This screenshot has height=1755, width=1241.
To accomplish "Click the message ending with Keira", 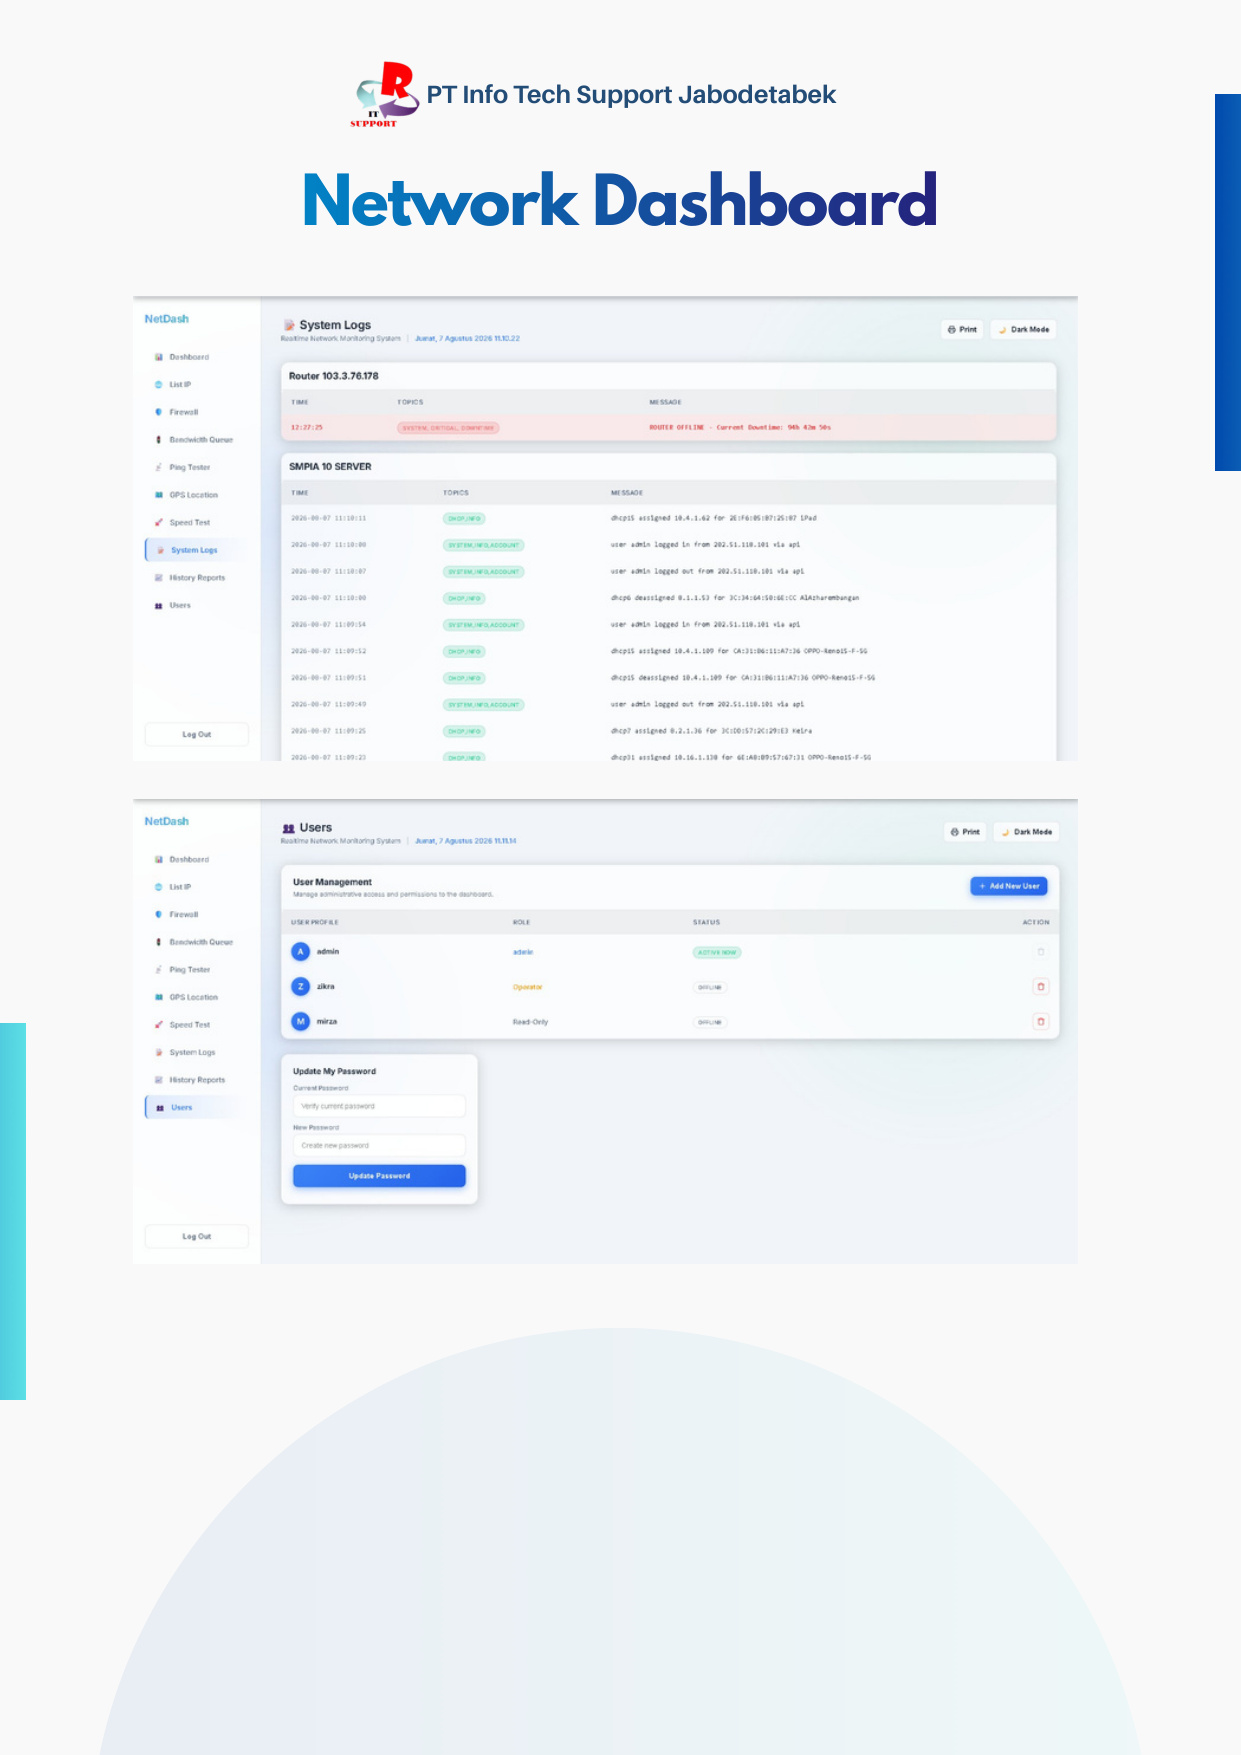I will tap(712, 731).
